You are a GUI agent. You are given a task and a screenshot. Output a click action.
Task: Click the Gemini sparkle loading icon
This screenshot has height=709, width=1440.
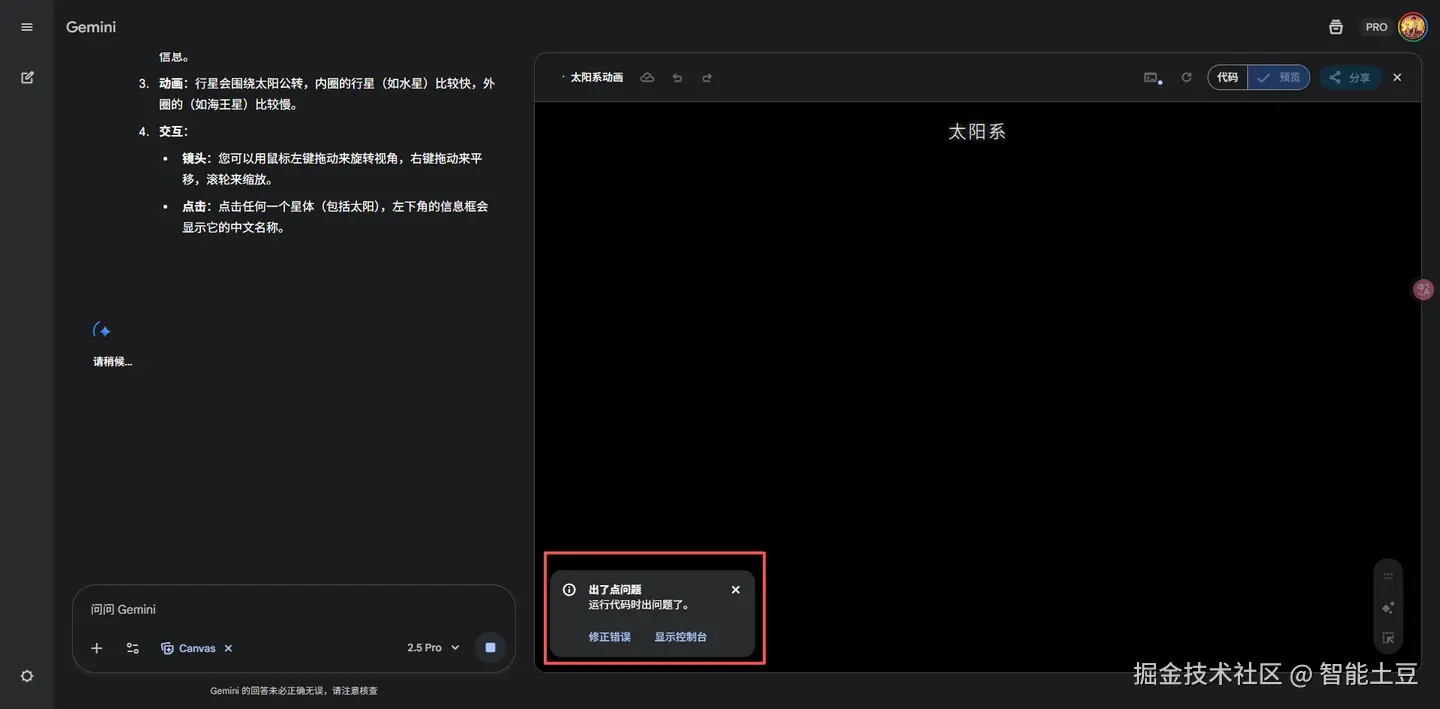click(102, 330)
